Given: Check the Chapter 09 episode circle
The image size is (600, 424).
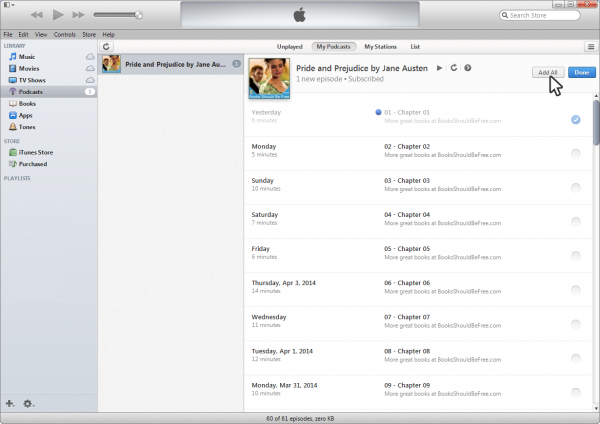Looking at the screenshot, I should [576, 393].
